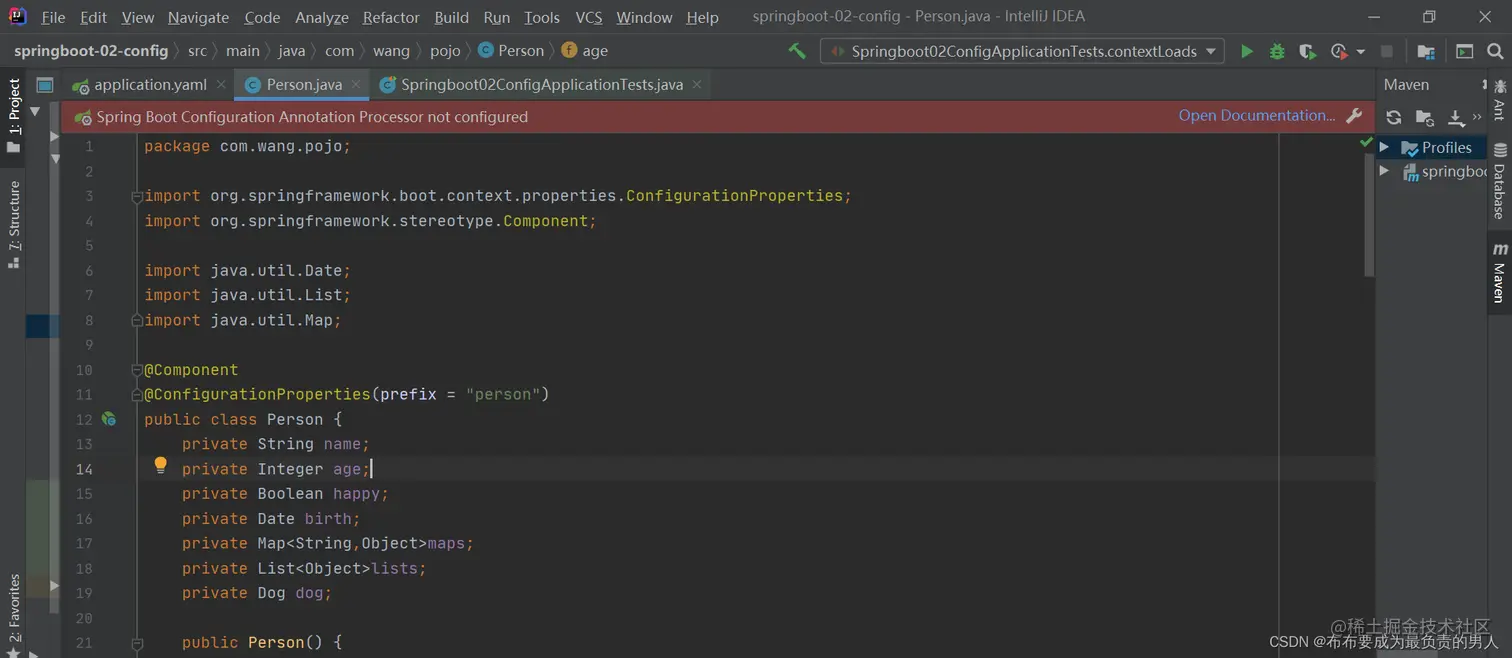Click the editor vertical scrollbar thumb

tap(1369, 216)
